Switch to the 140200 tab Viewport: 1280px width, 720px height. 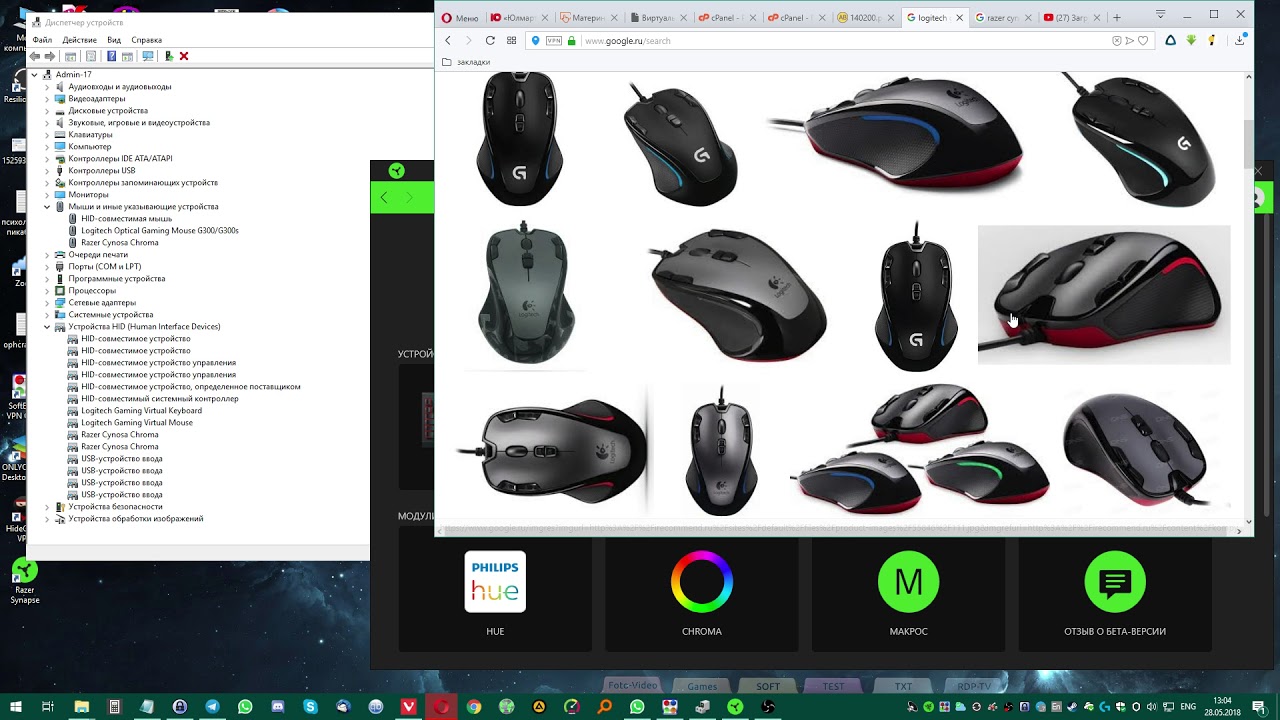[865, 18]
